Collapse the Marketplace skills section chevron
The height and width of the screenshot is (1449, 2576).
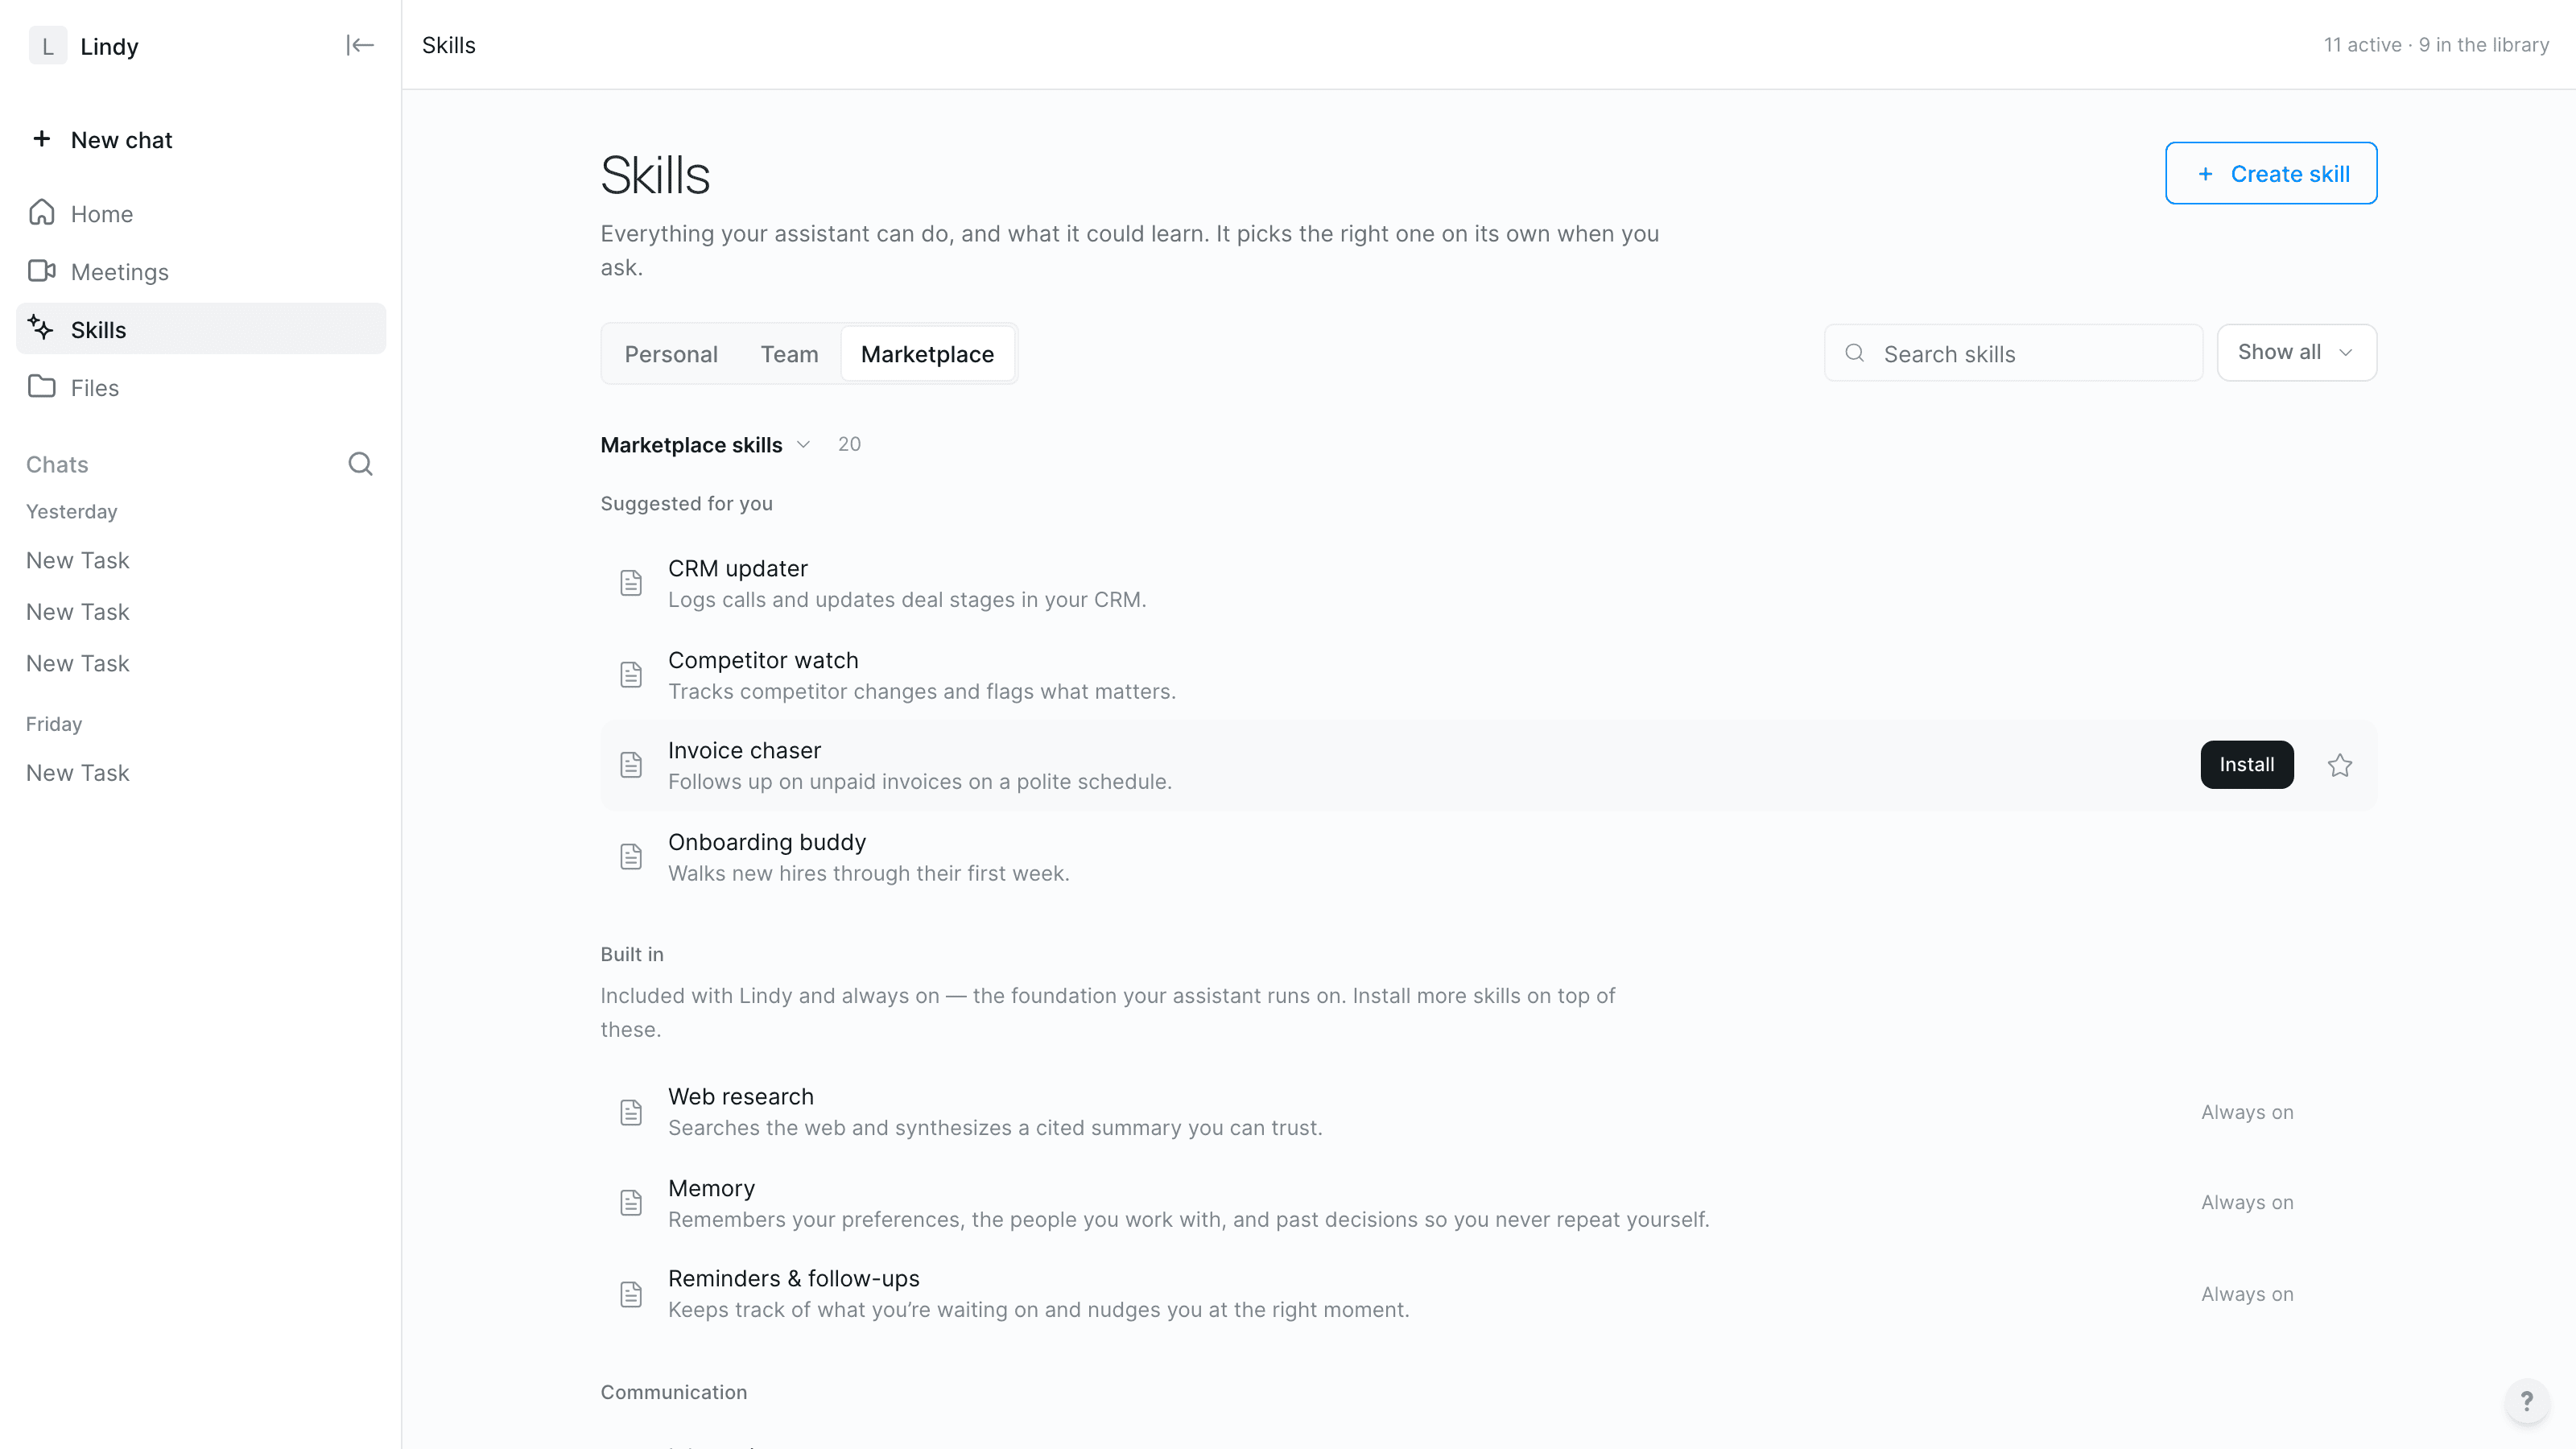(804, 444)
